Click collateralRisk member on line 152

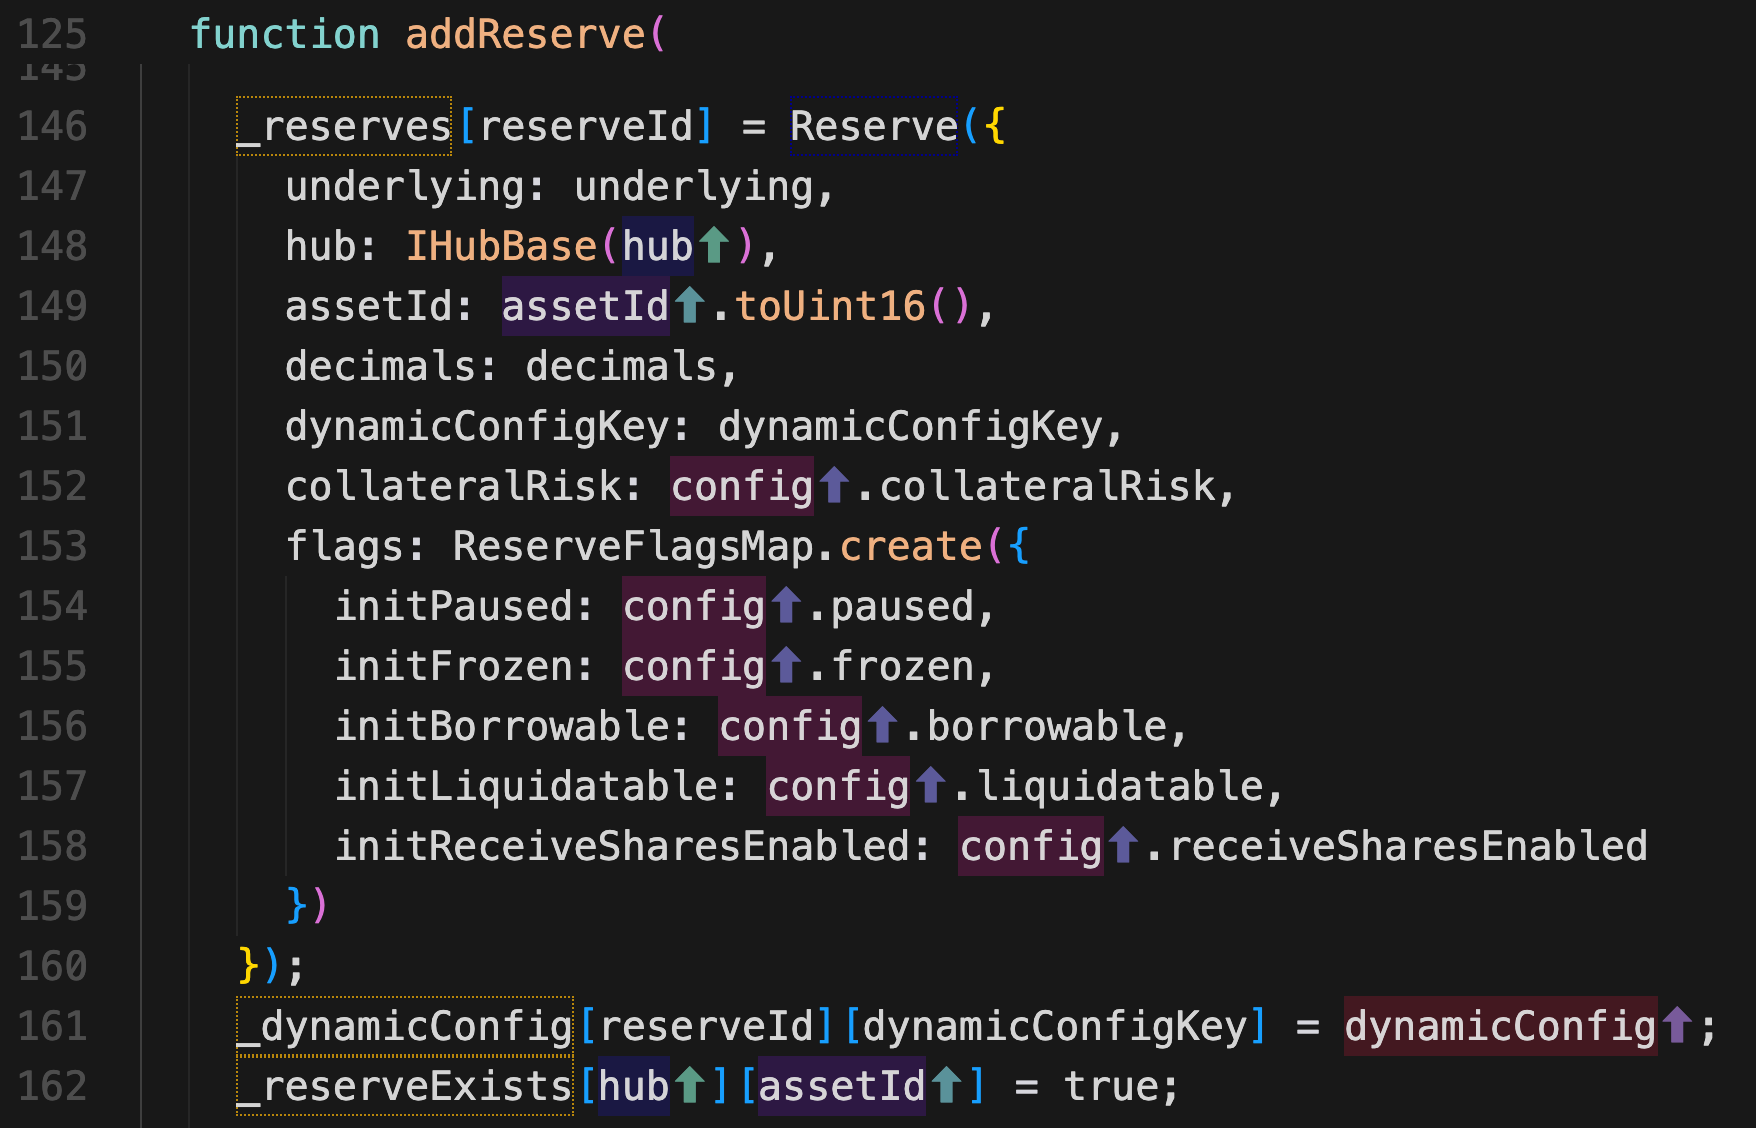tap(1047, 486)
